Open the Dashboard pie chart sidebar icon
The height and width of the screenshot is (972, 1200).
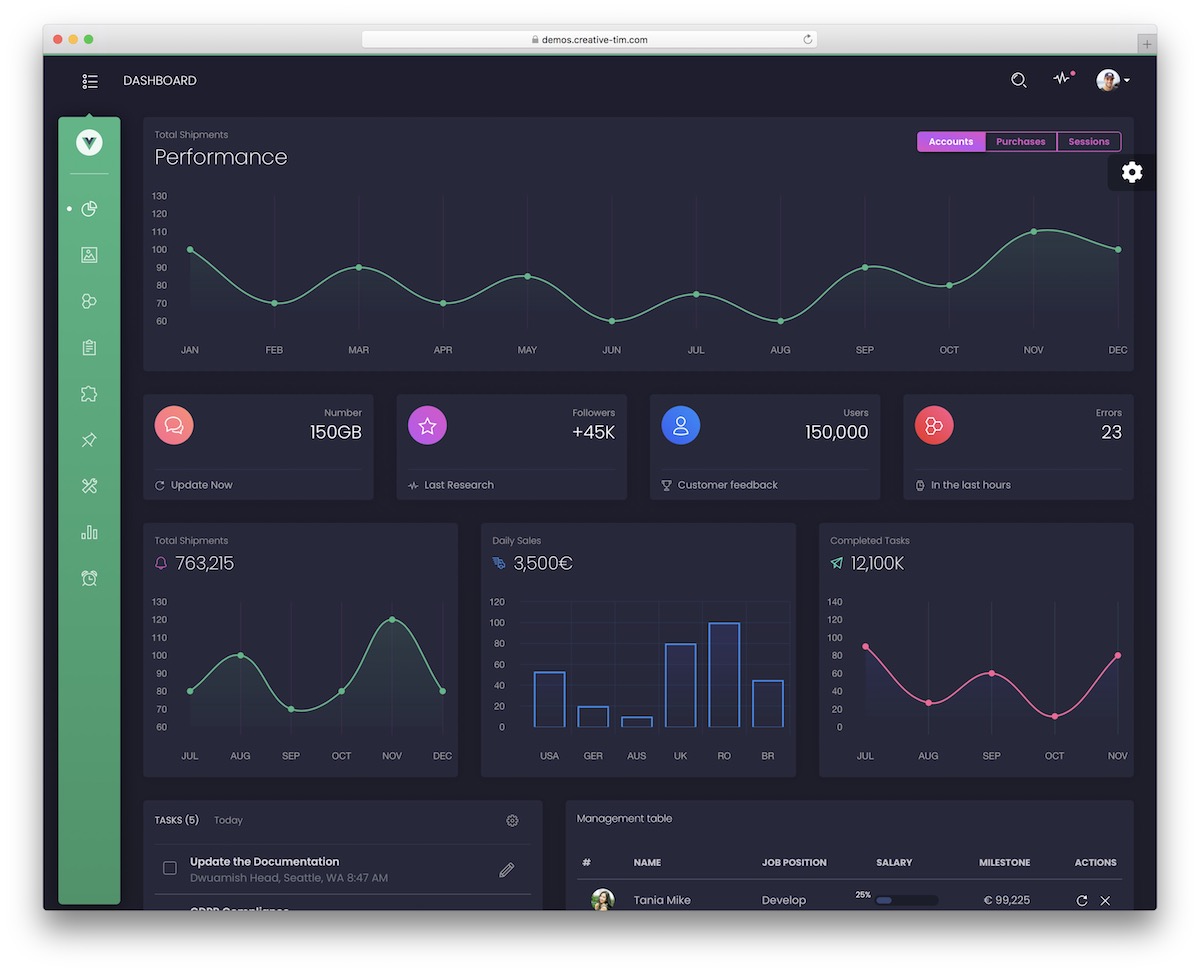tap(89, 209)
